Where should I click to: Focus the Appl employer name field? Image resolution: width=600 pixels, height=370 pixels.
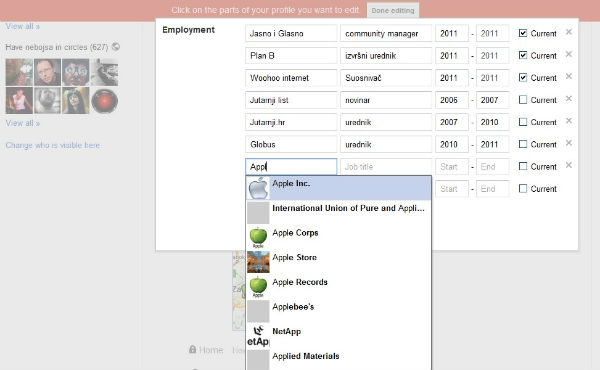click(291, 167)
